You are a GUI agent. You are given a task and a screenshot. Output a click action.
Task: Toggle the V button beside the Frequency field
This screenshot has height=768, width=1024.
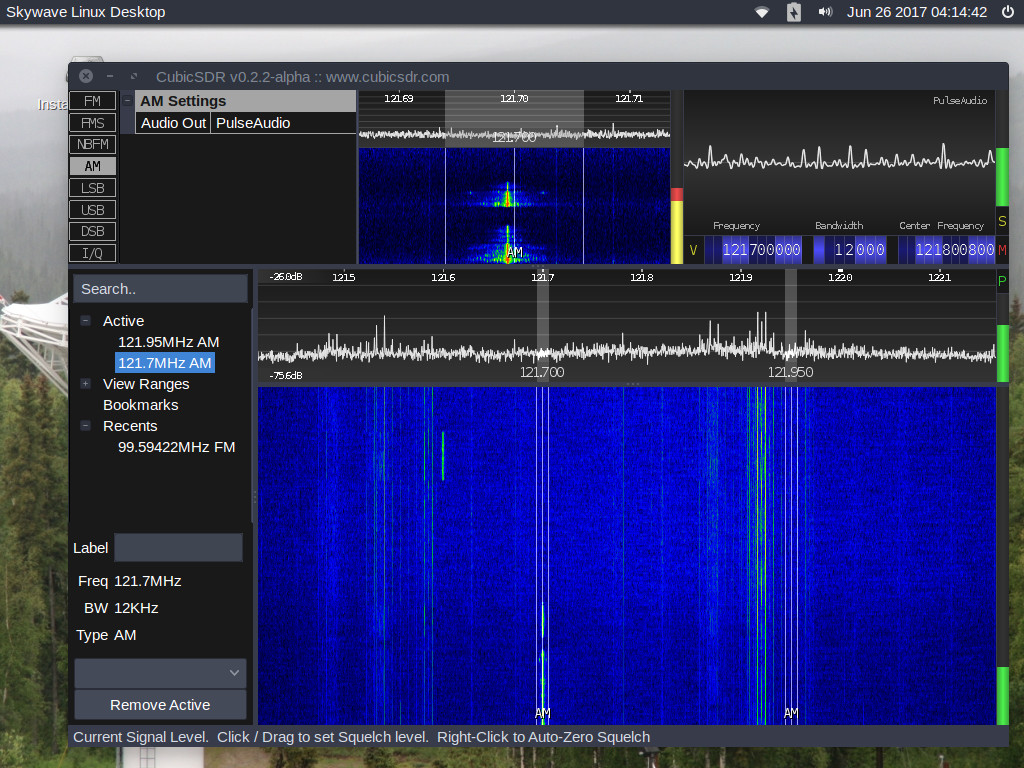[694, 250]
